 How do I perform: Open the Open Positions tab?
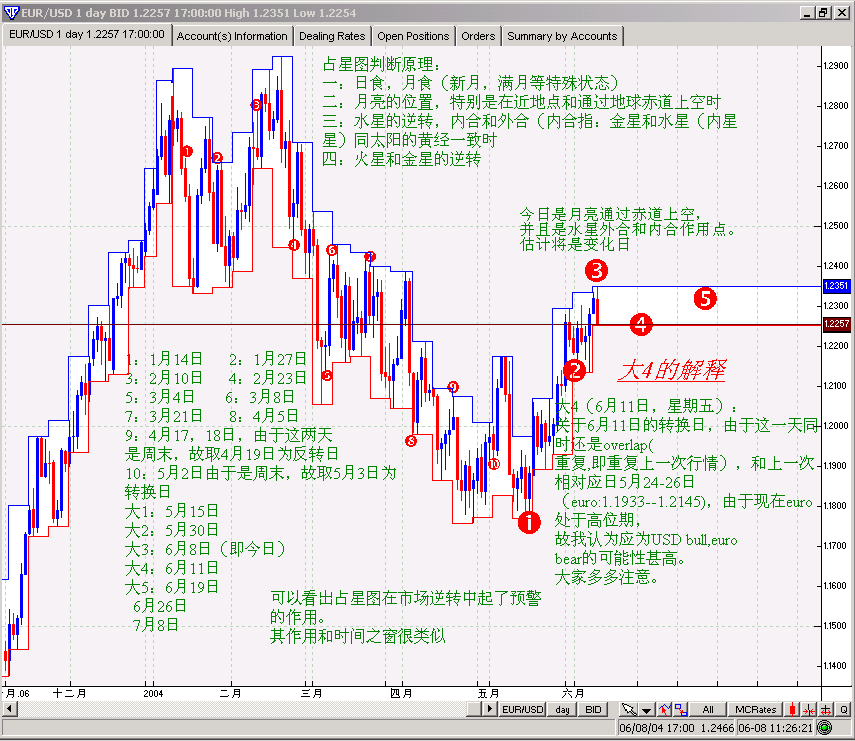click(413, 36)
